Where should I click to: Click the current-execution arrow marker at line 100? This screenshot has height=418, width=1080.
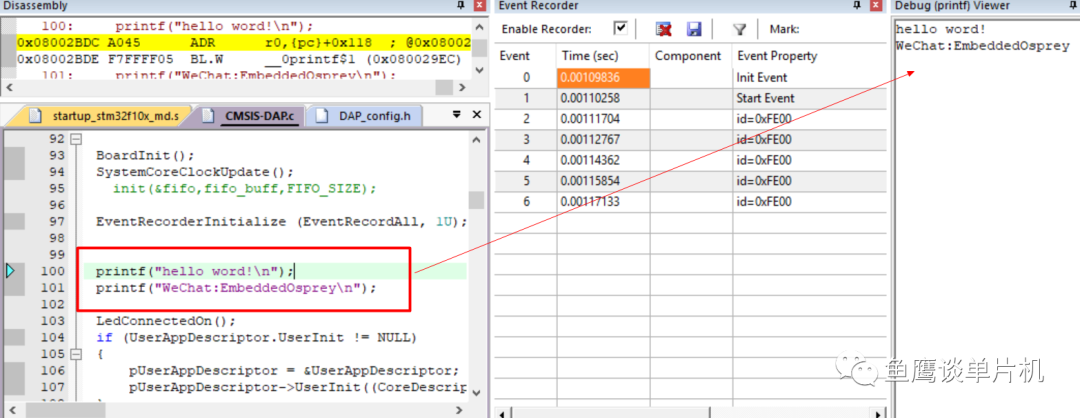tap(10, 271)
